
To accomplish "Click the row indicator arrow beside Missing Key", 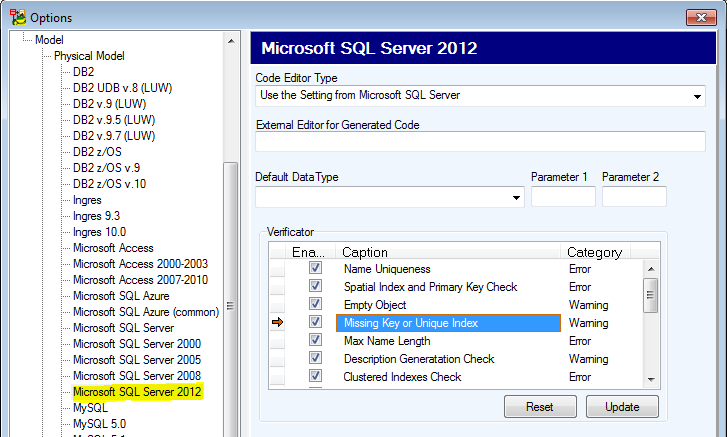I will click(277, 323).
